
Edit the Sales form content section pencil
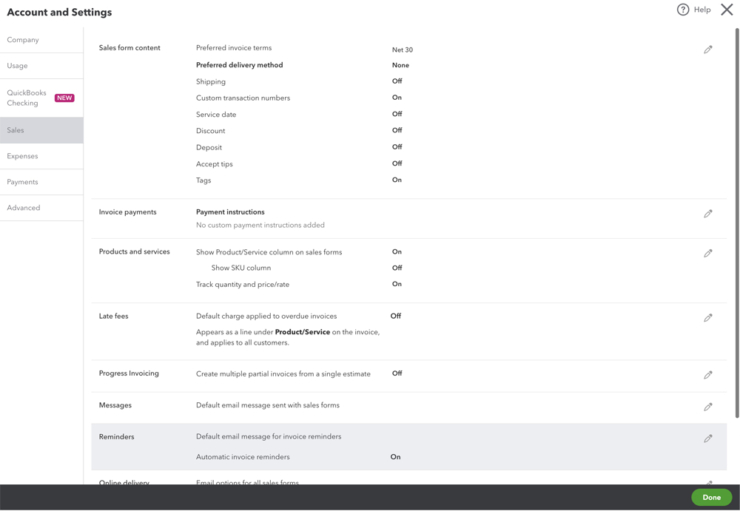coord(708,49)
